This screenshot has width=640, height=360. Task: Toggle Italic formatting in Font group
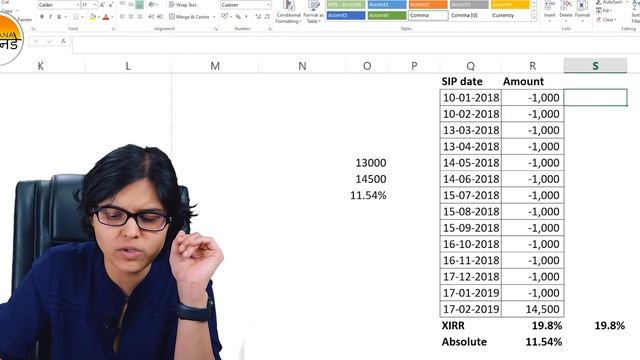(50, 17)
